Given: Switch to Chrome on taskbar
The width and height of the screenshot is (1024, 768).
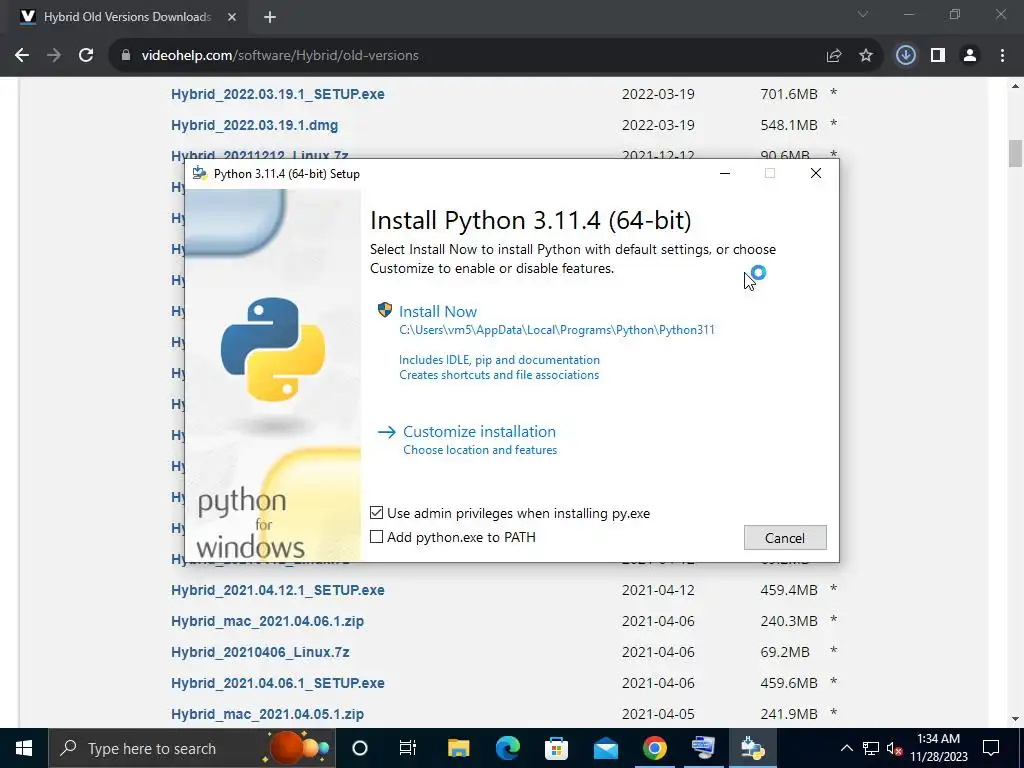Looking at the screenshot, I should point(654,748).
